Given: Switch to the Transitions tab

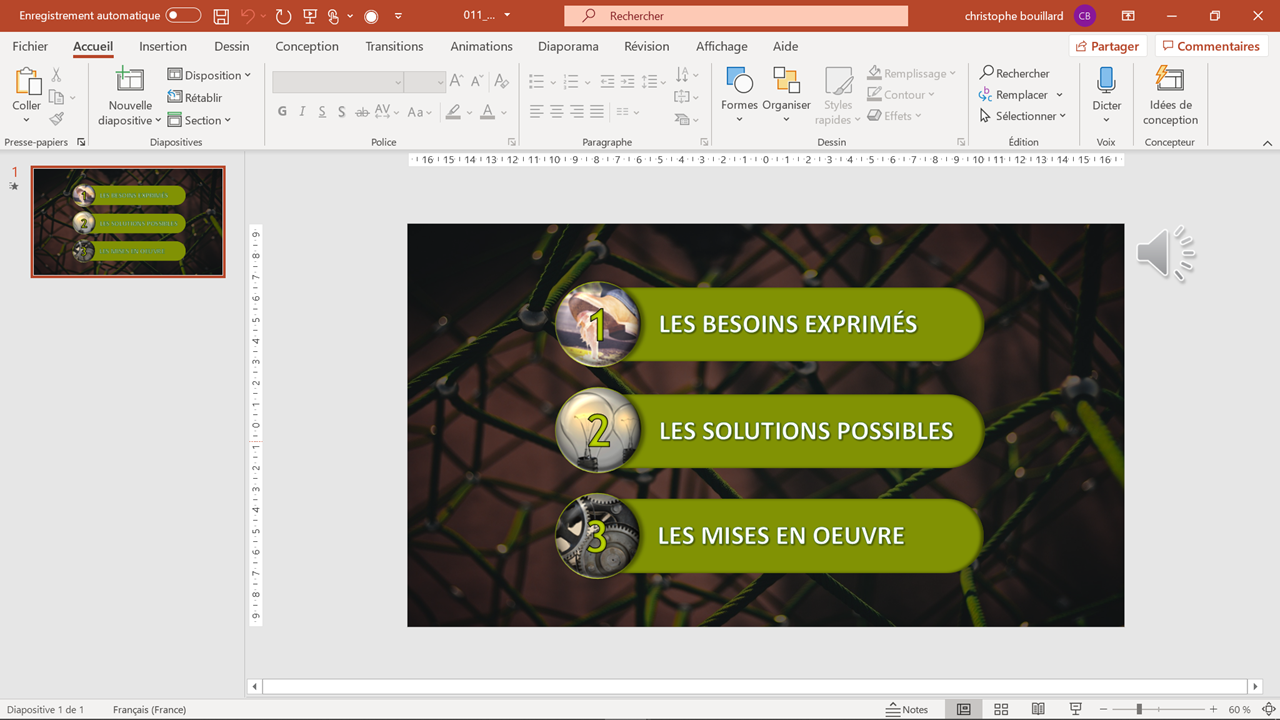Looking at the screenshot, I should pos(394,46).
